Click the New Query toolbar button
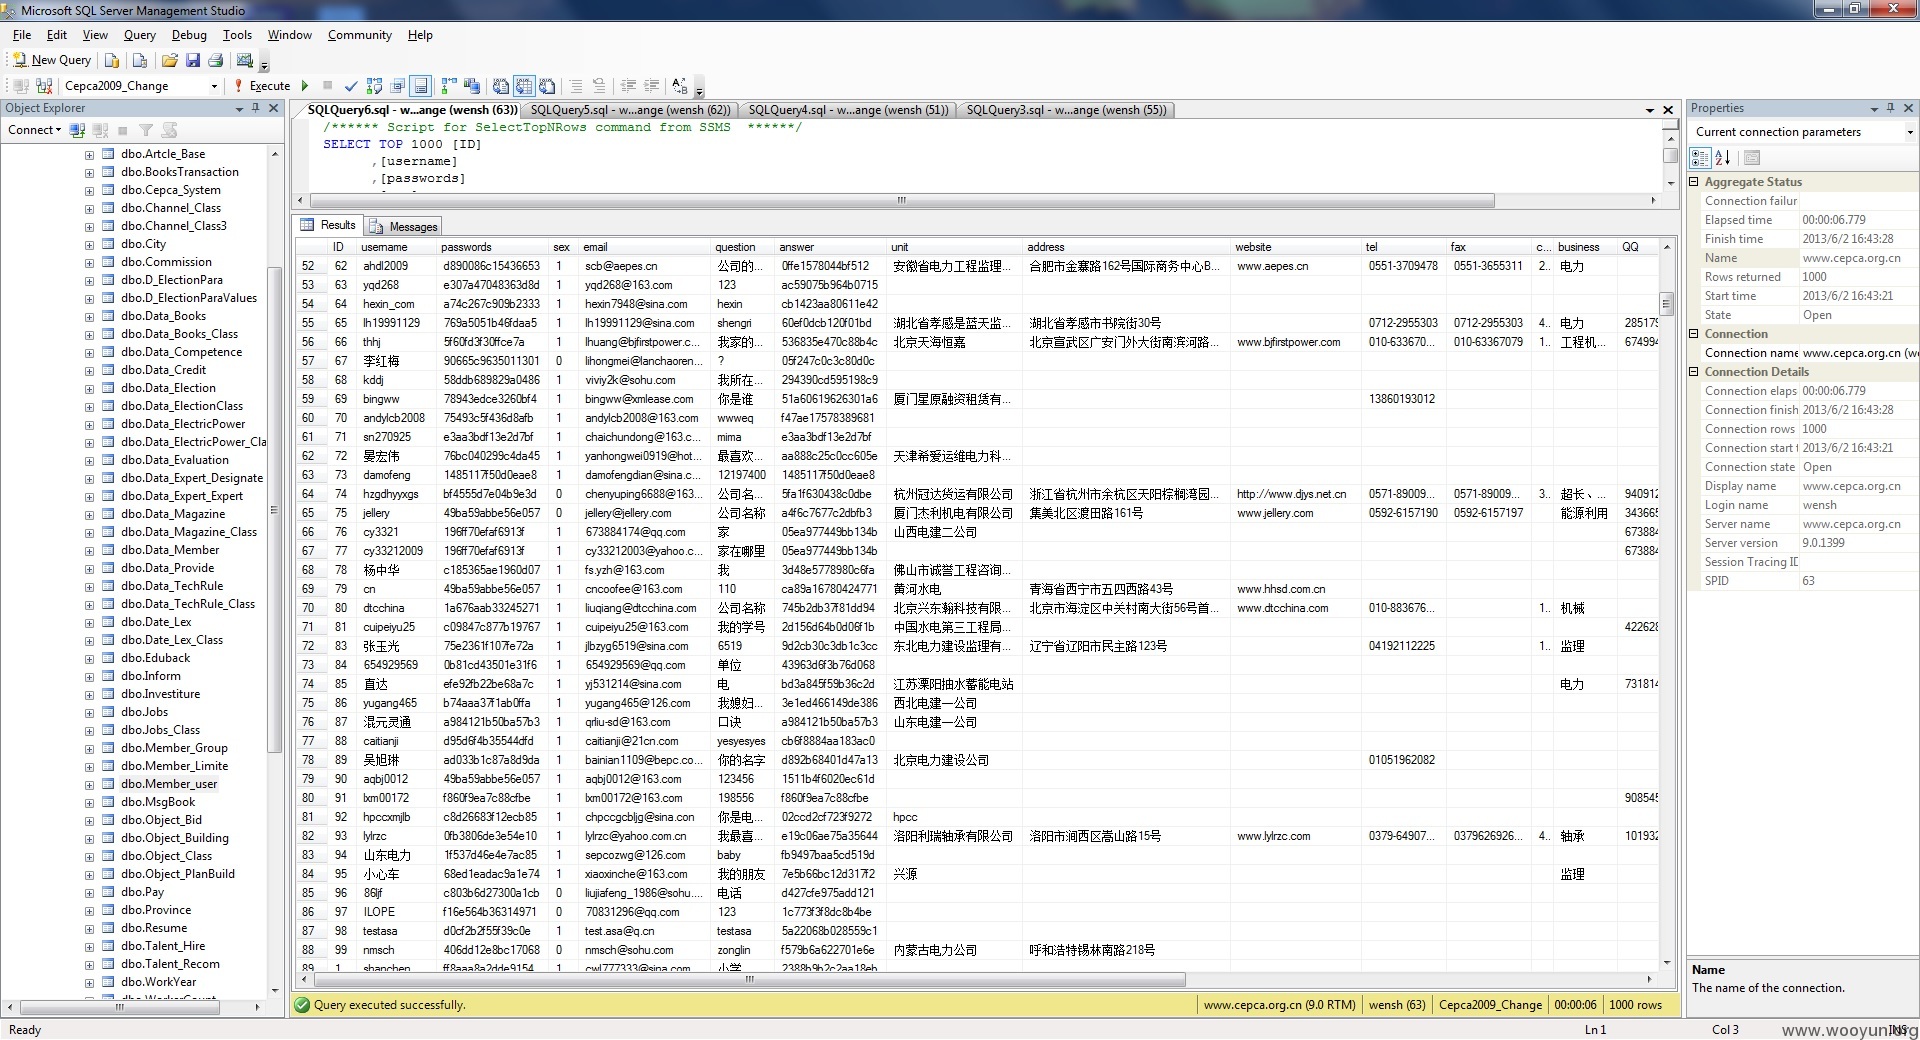Viewport: 1920px width, 1040px height. click(52, 60)
